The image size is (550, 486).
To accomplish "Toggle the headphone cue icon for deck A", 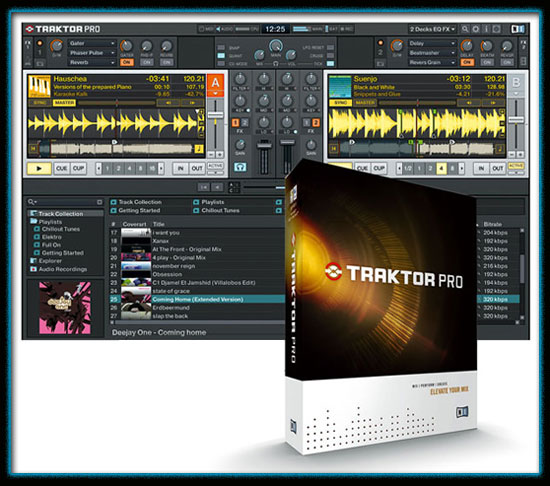I will (x=240, y=167).
